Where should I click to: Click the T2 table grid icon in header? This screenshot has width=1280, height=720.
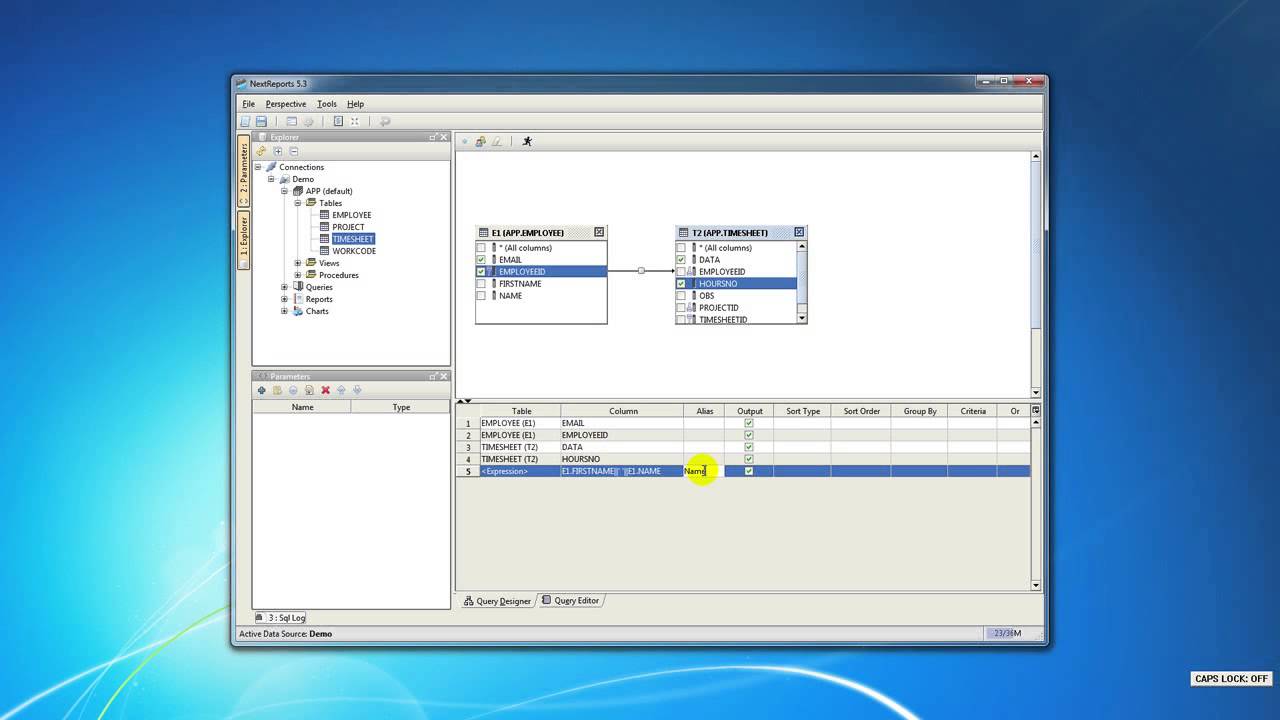click(684, 232)
